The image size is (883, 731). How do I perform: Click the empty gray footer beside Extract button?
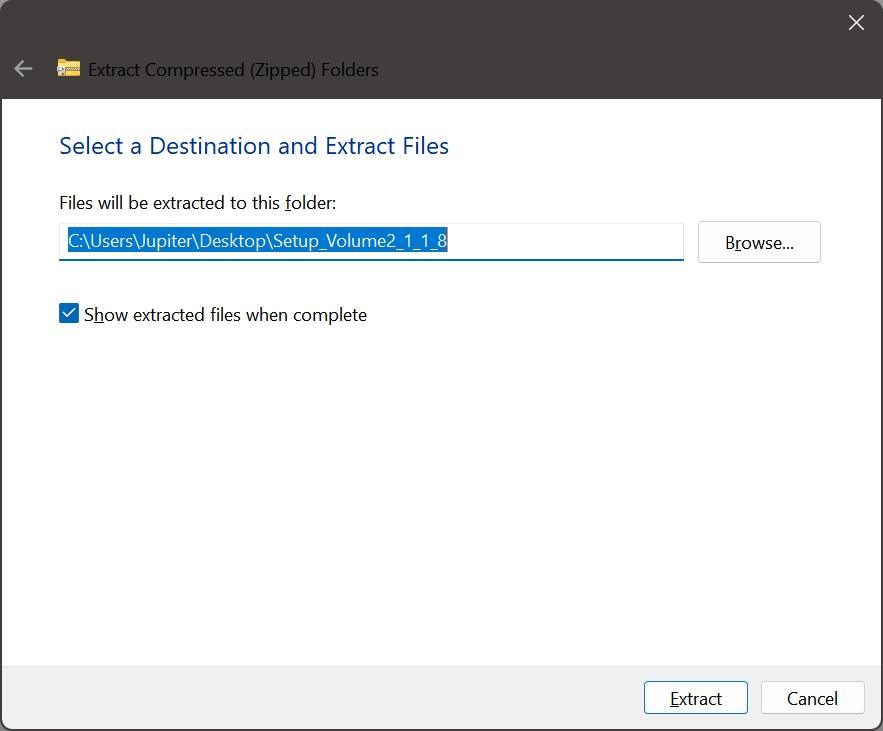321,698
